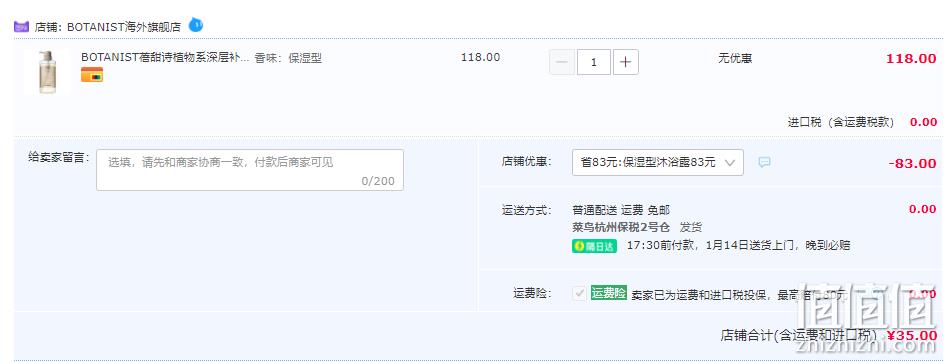Click the green 运费险 badge
Image resolution: width=945 pixels, height=362 pixels.
click(x=609, y=293)
